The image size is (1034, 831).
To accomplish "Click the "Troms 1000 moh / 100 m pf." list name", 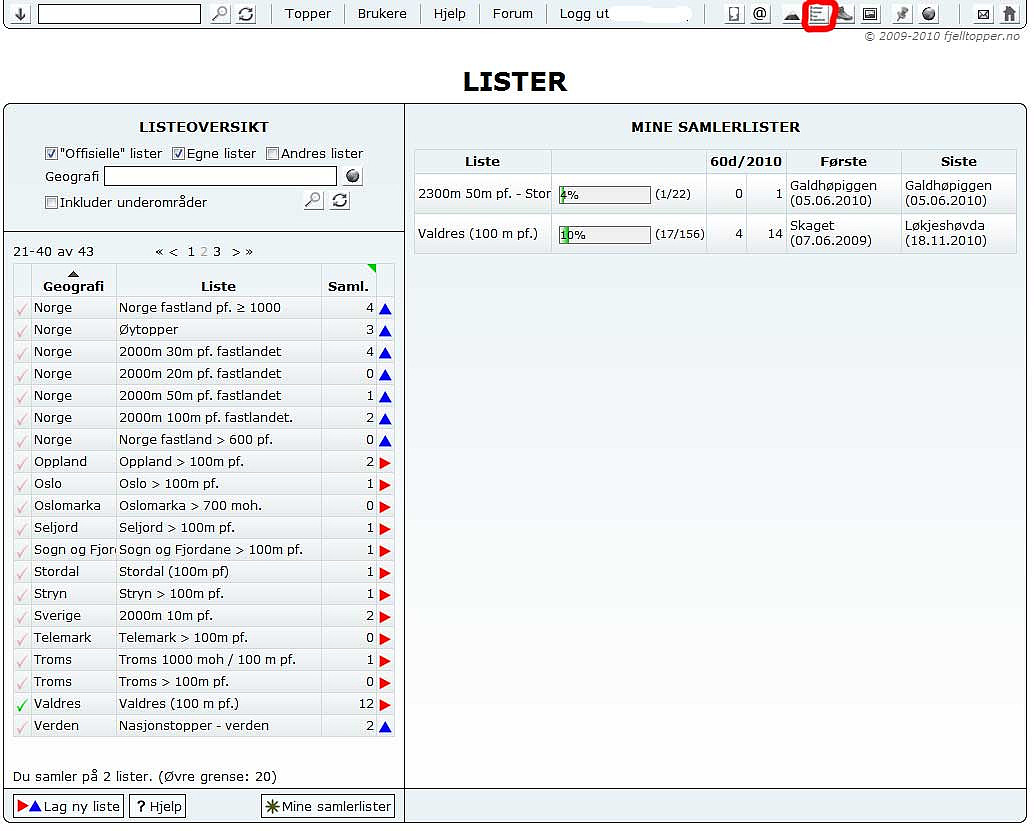I will [207, 660].
